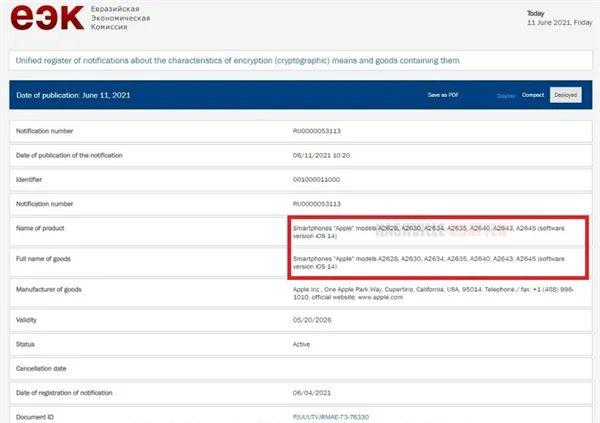This screenshot has width=600, height=423.
Task: Click Save as PDF link
Action: (x=443, y=95)
